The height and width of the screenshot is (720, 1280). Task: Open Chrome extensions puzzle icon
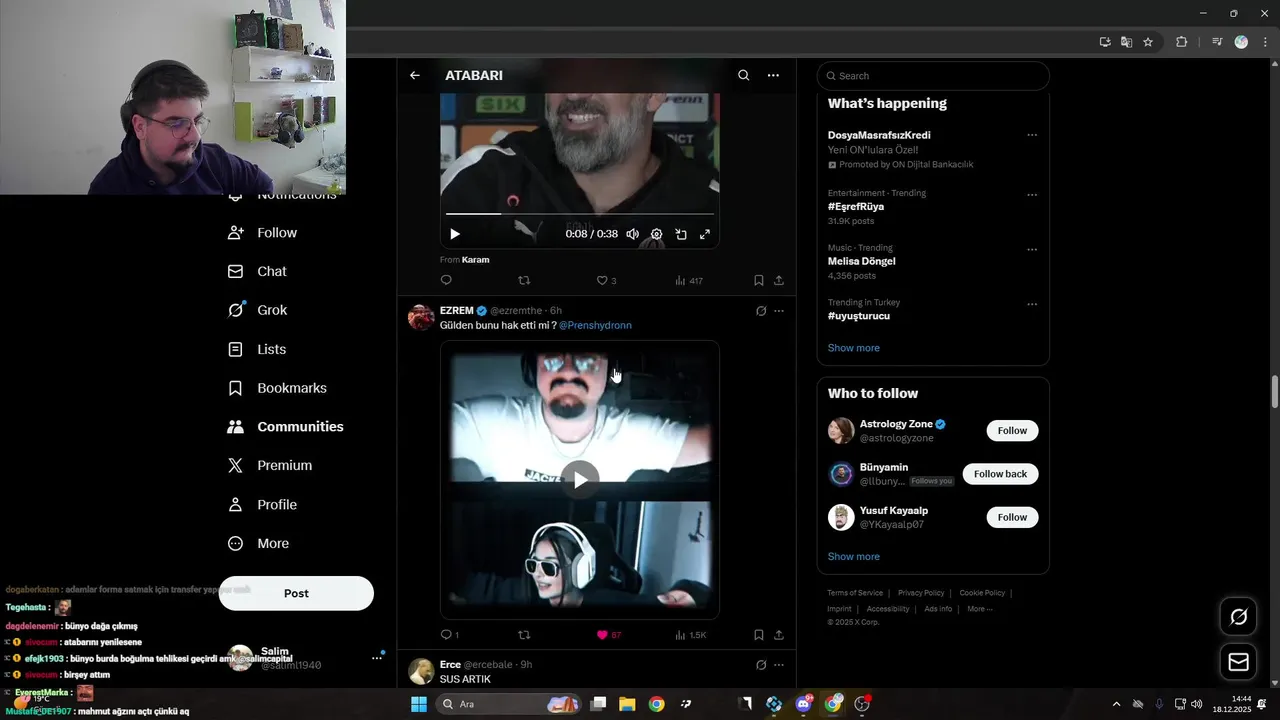[x=1181, y=42]
